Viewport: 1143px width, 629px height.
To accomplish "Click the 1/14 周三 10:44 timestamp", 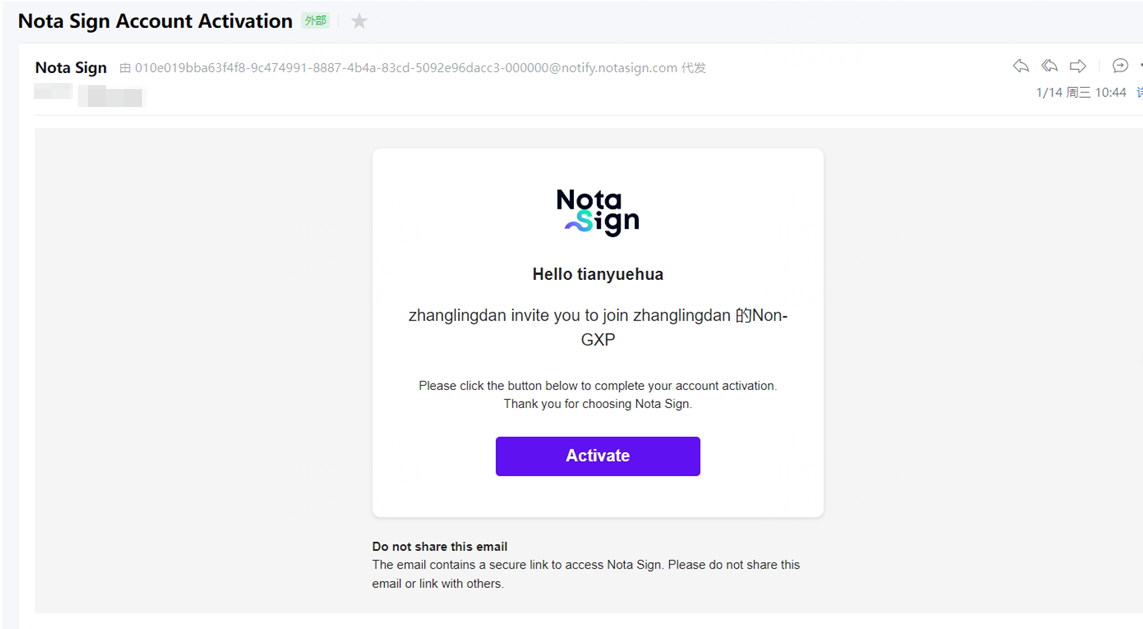I will 1081,93.
